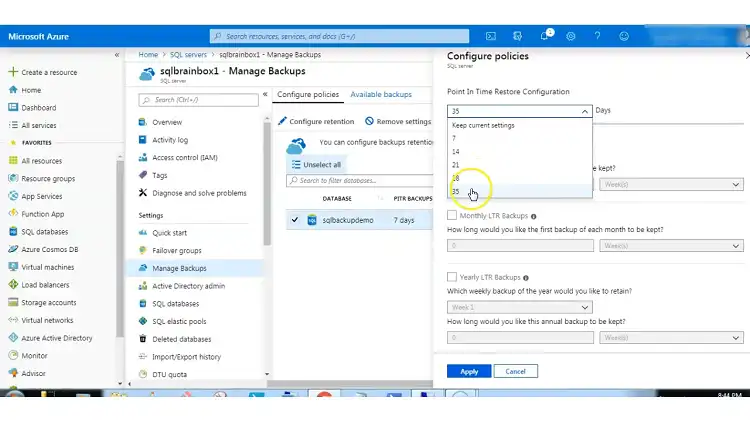Open App Services in the sidebar
Screen dimensions: 750x421
pos(42,196)
